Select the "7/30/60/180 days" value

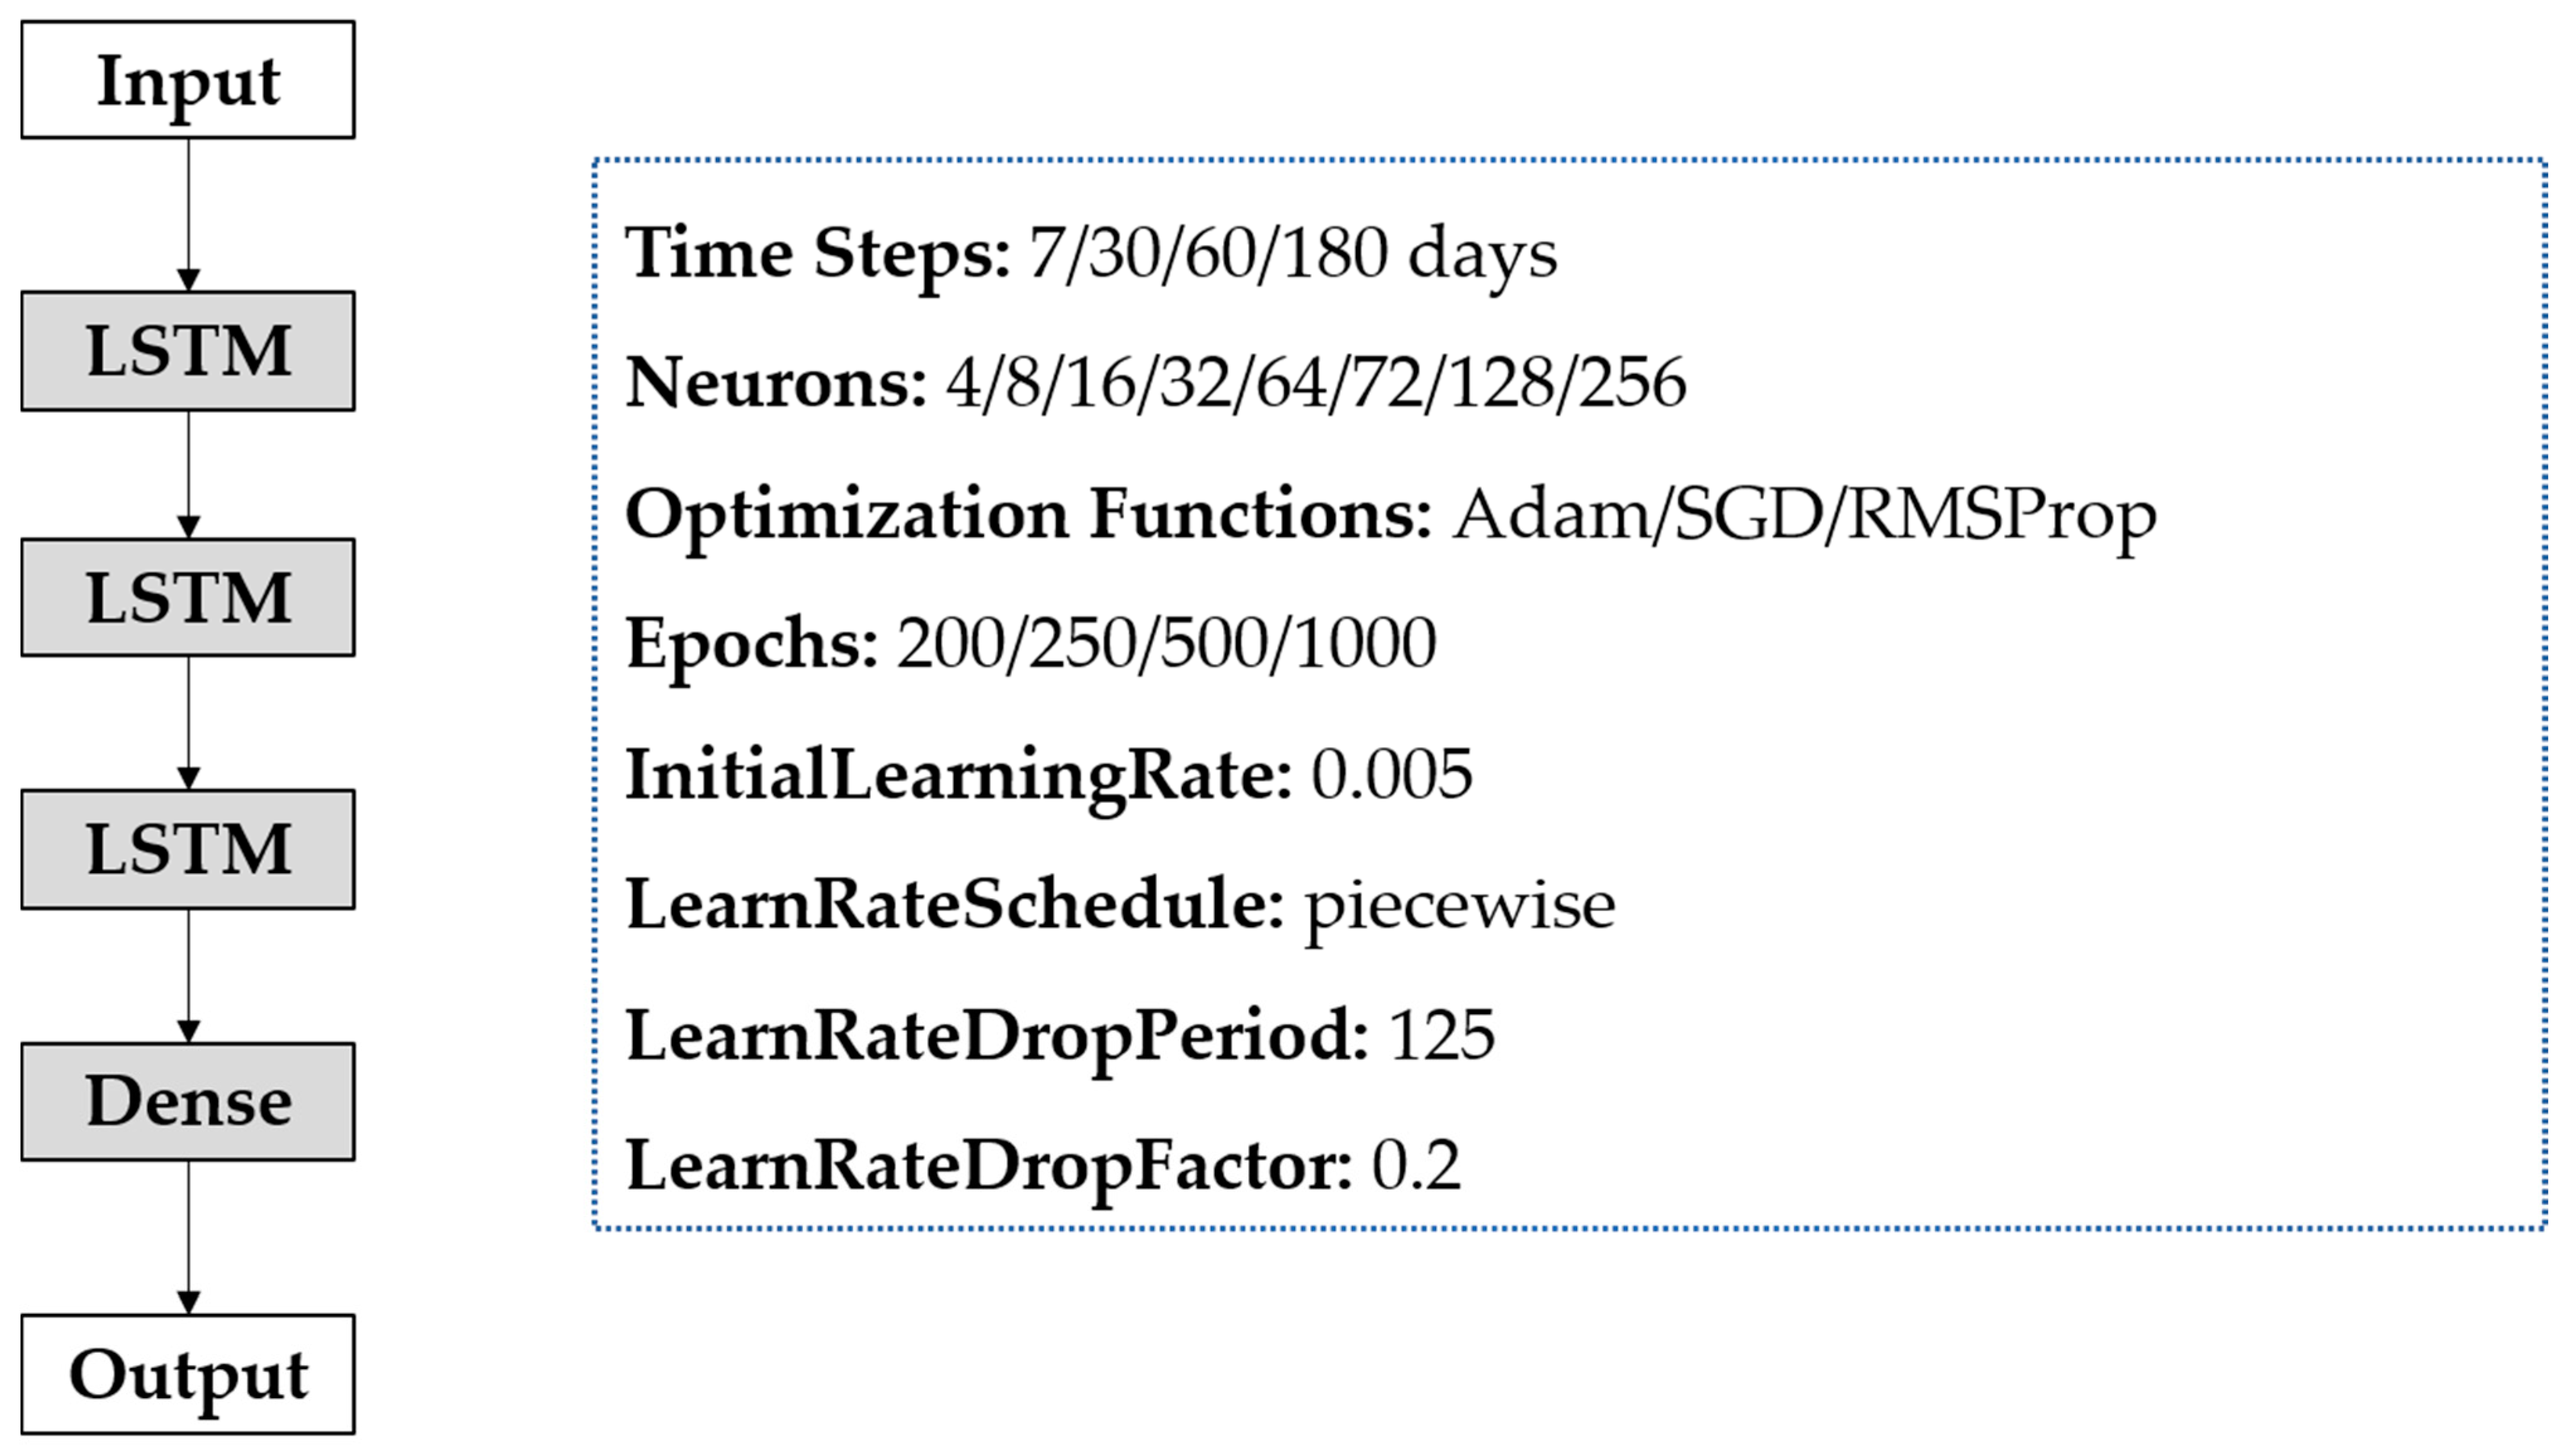[1292, 252]
